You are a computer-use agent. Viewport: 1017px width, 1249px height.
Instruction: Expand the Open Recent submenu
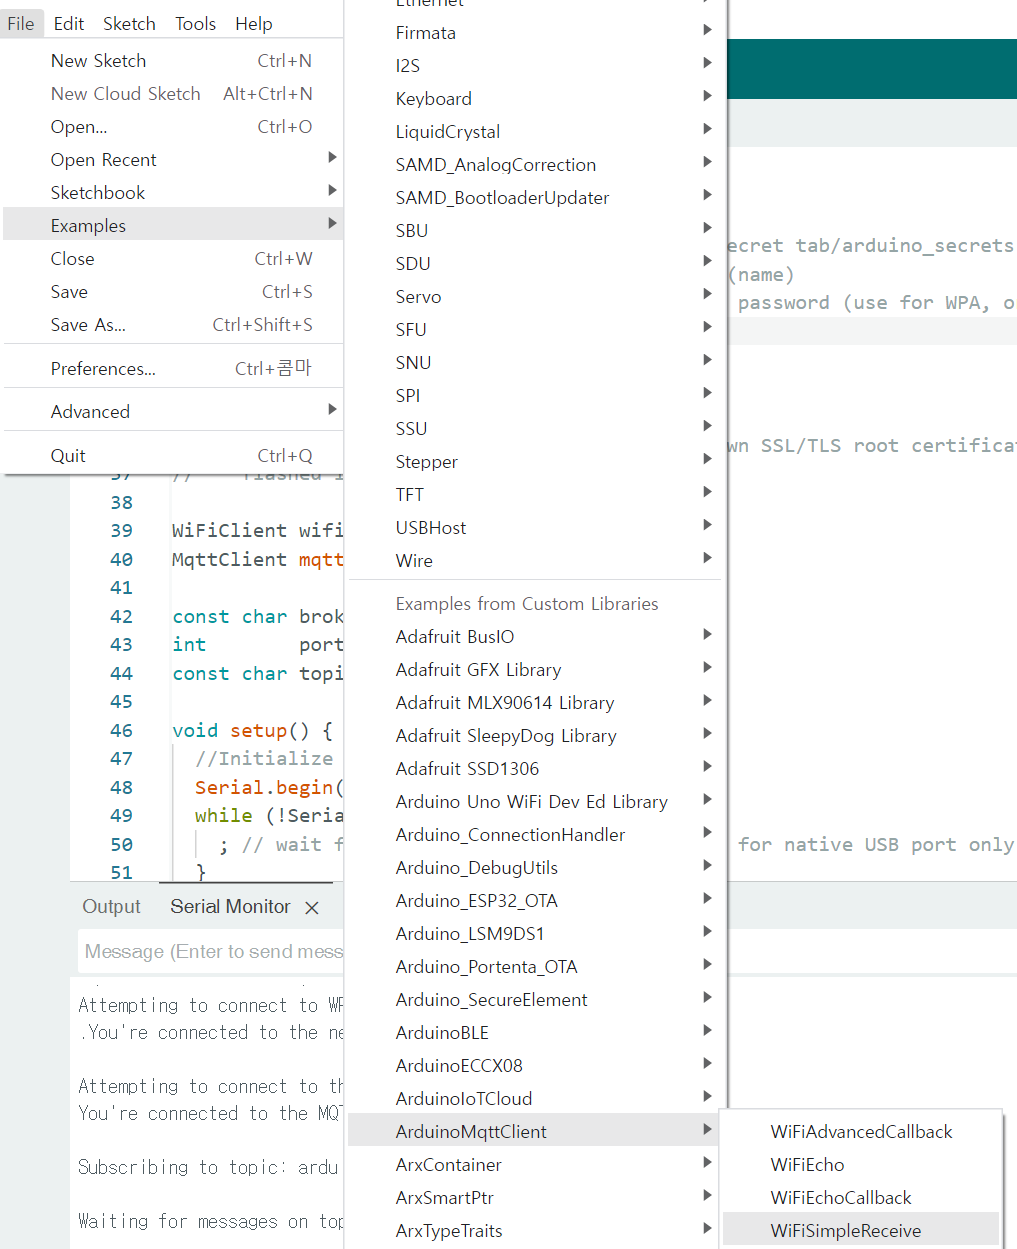173,160
